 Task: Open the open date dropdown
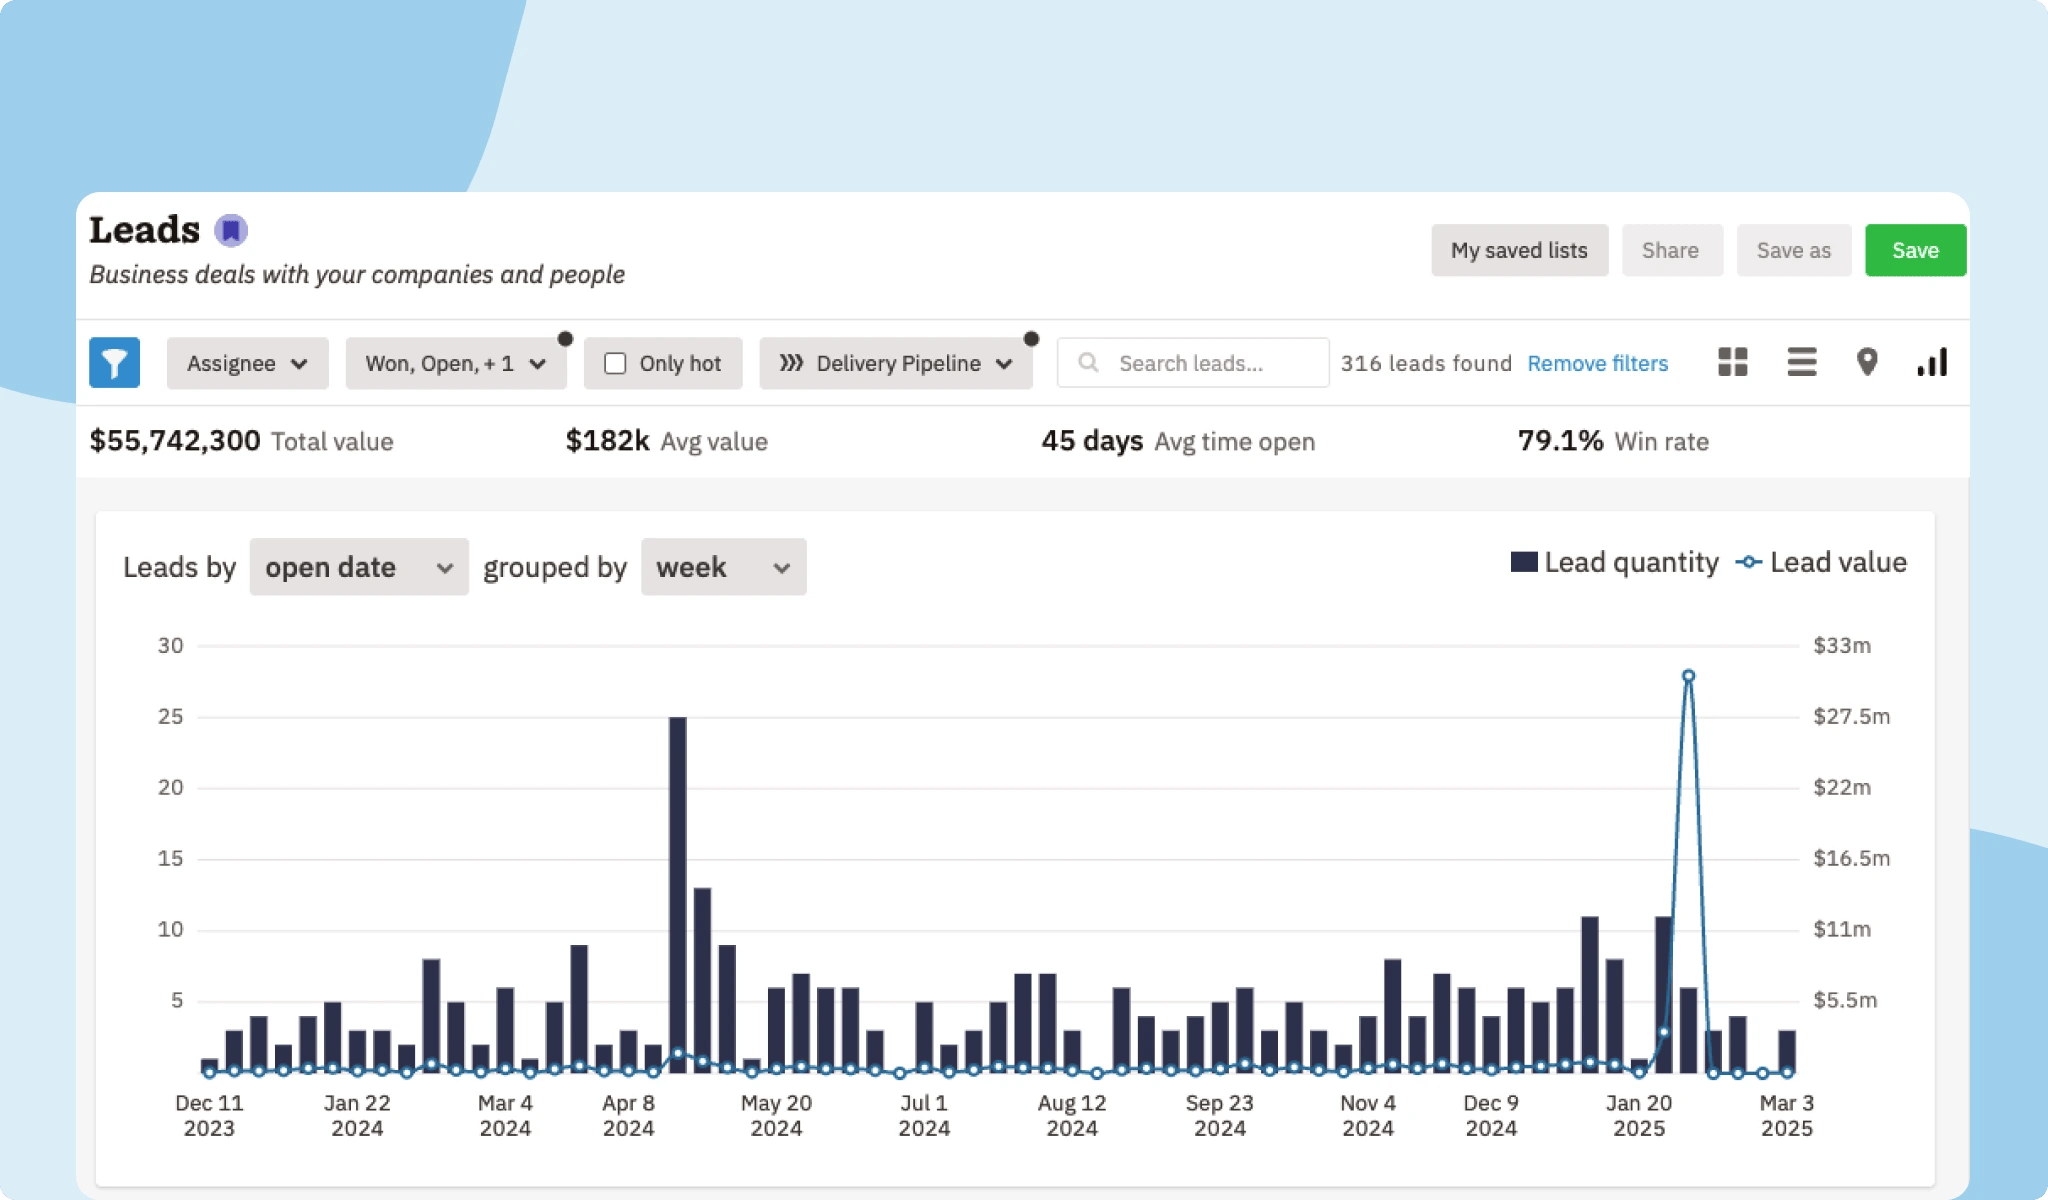(x=358, y=567)
